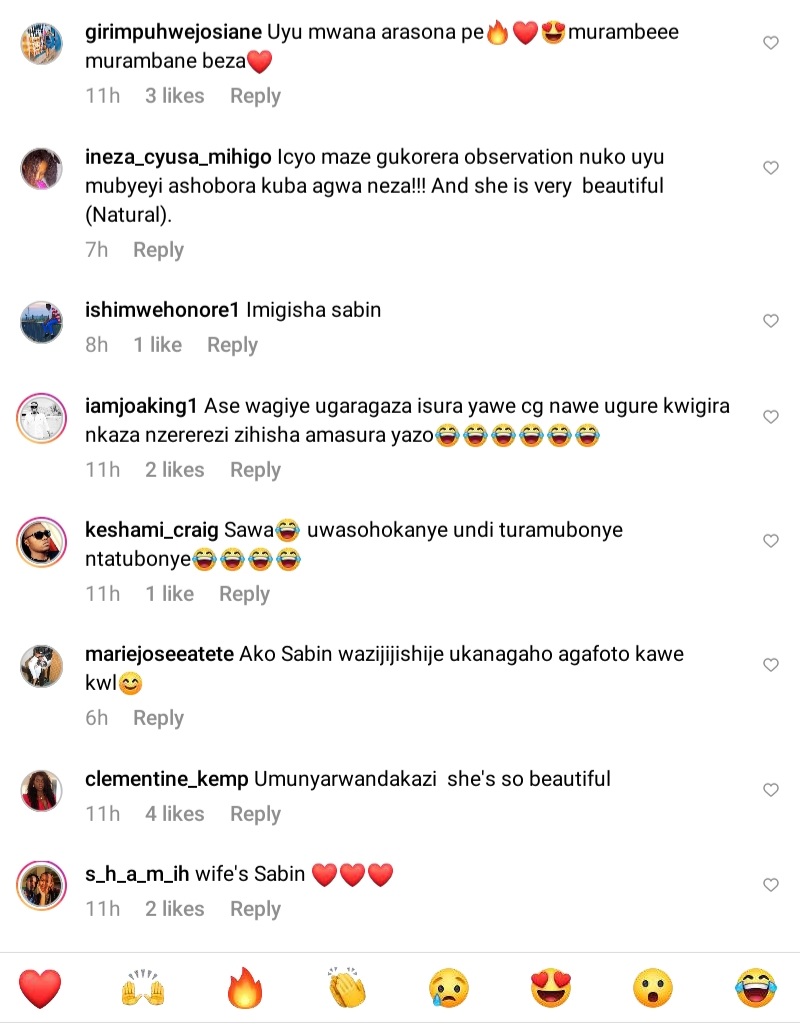Tap the red heart quick-reaction emoji
The image size is (800, 1024).
[x=40, y=989]
